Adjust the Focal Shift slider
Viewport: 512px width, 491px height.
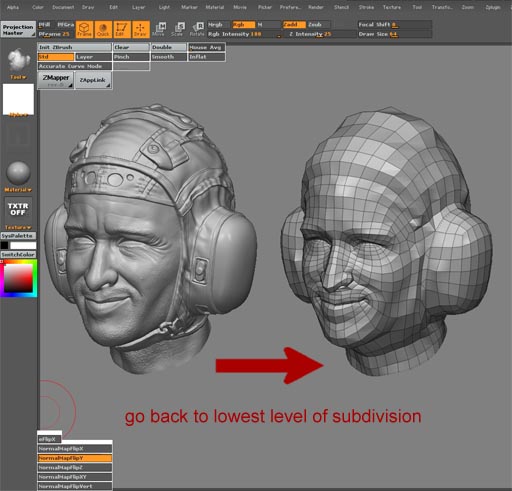tap(395, 25)
